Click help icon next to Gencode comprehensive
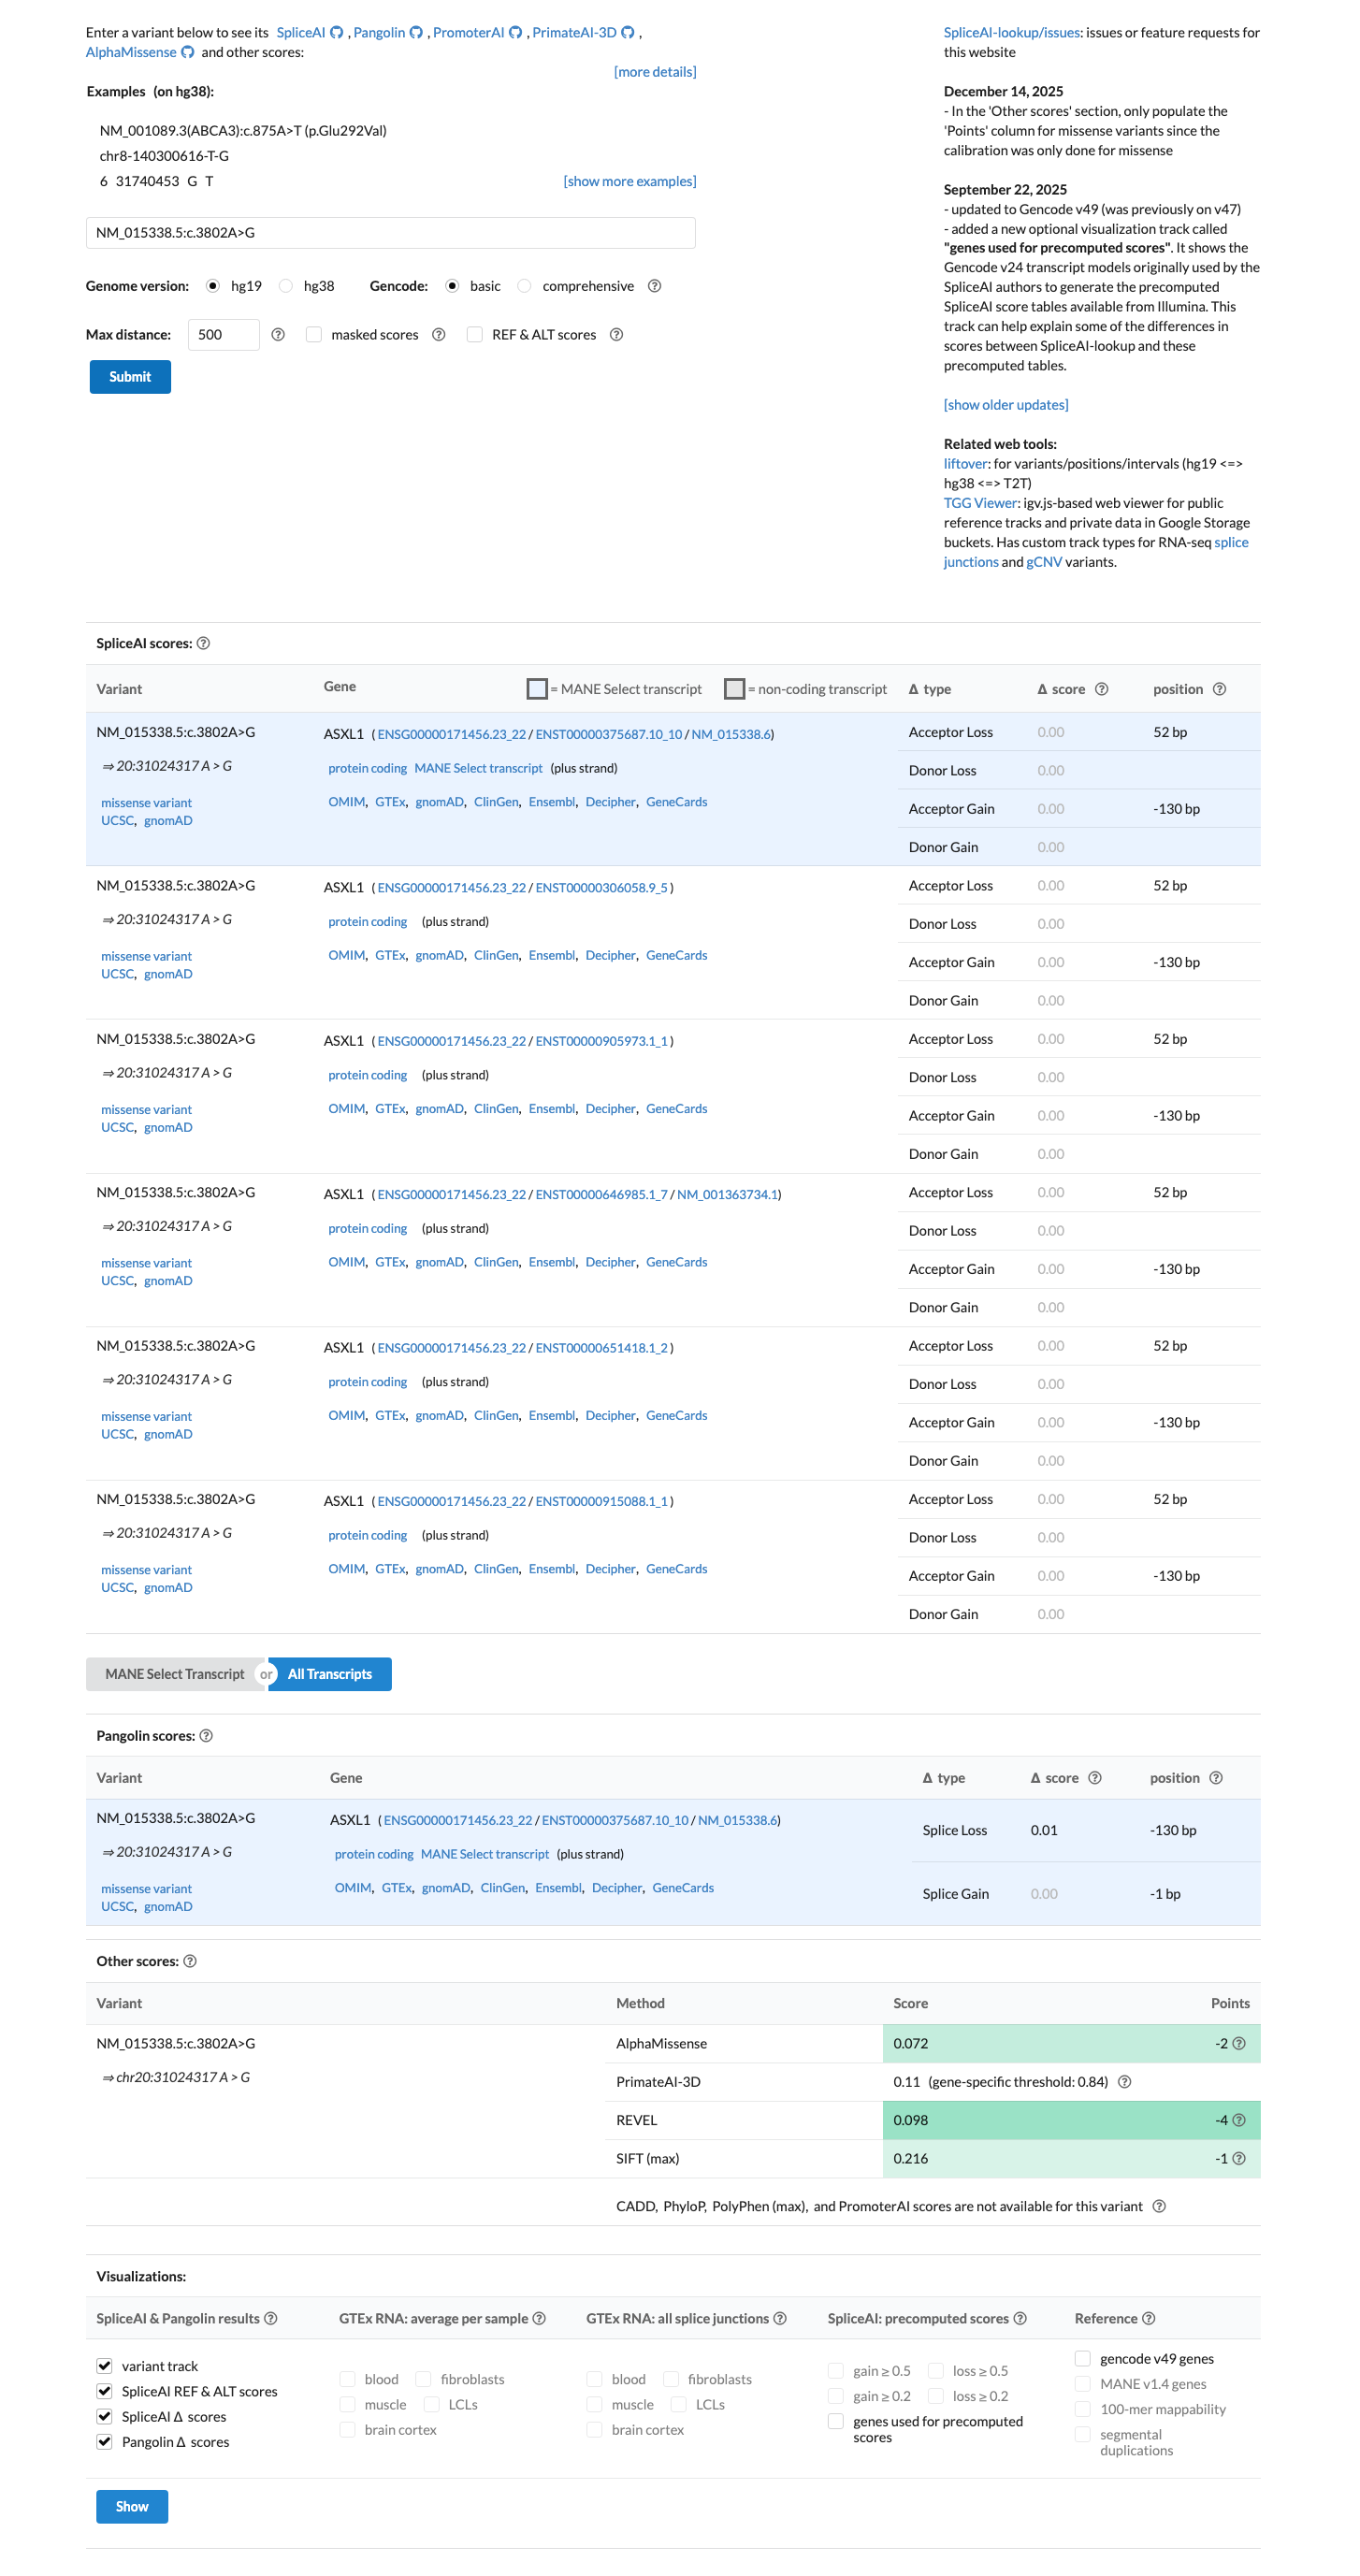This screenshot has width=1360, height=2576. point(655,286)
